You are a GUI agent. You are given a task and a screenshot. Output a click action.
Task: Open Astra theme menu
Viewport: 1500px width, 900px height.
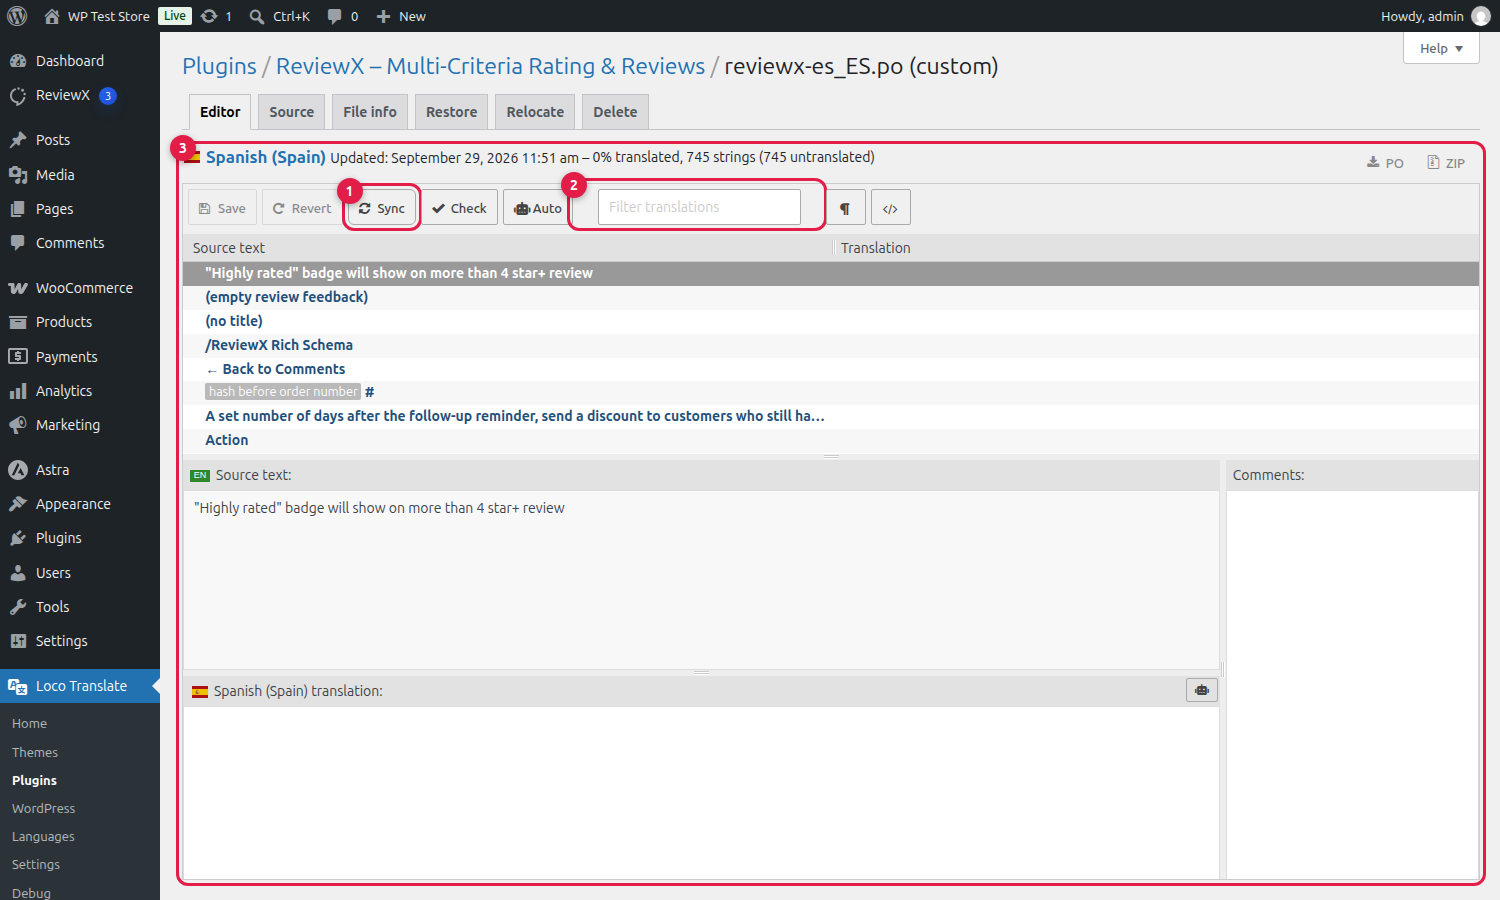pos(80,470)
